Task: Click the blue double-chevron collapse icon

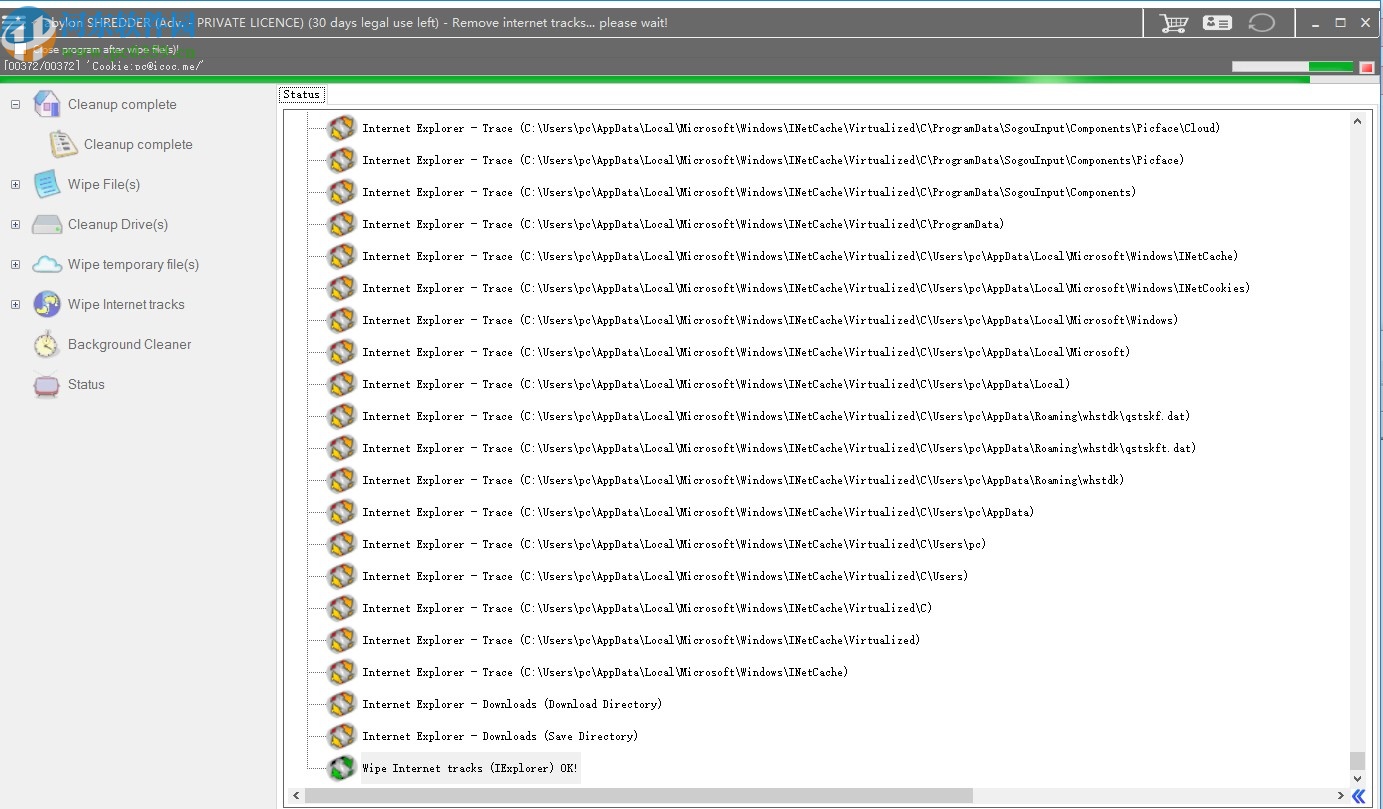Action: coord(1358,796)
